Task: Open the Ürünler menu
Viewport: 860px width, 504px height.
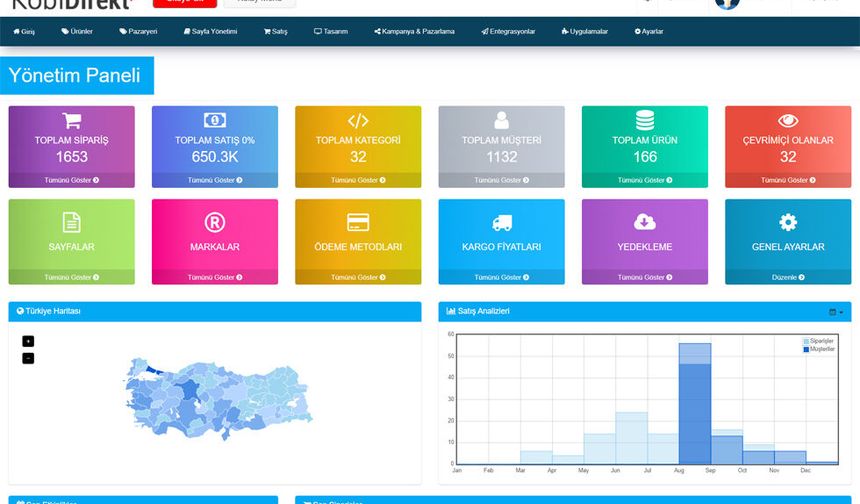Action: click(x=77, y=31)
